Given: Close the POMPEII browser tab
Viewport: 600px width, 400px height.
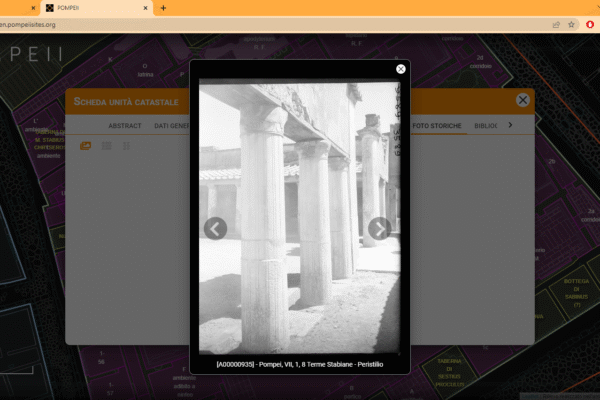Looking at the screenshot, I should 146,8.
